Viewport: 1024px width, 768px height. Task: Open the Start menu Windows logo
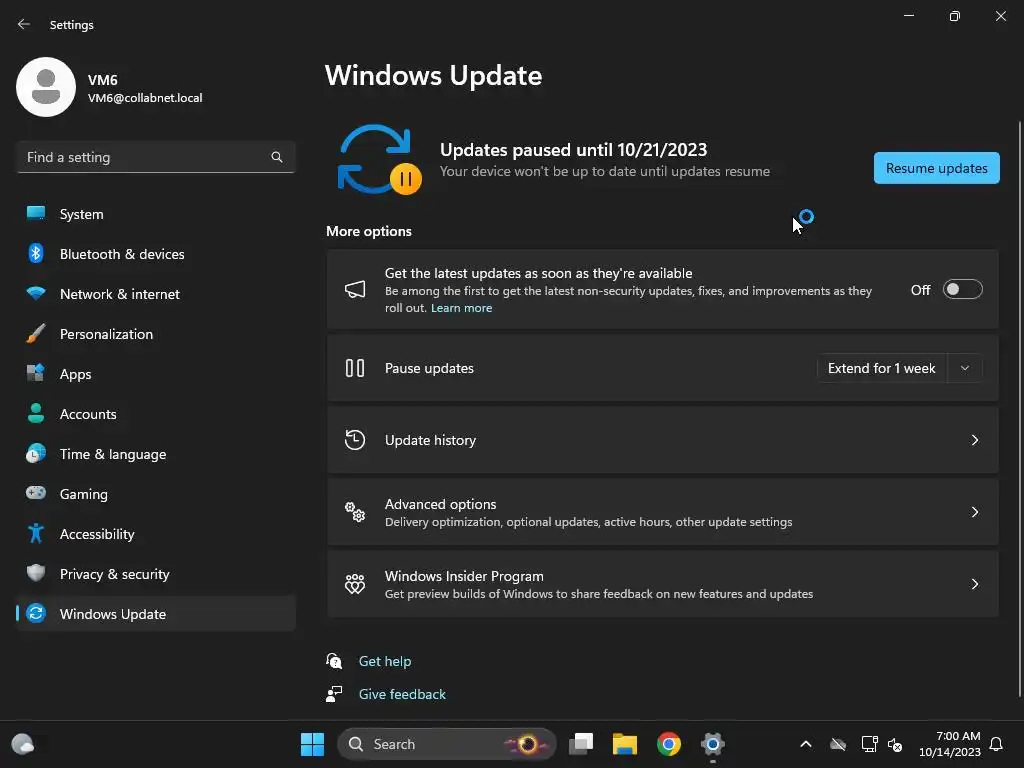pyautogui.click(x=312, y=744)
